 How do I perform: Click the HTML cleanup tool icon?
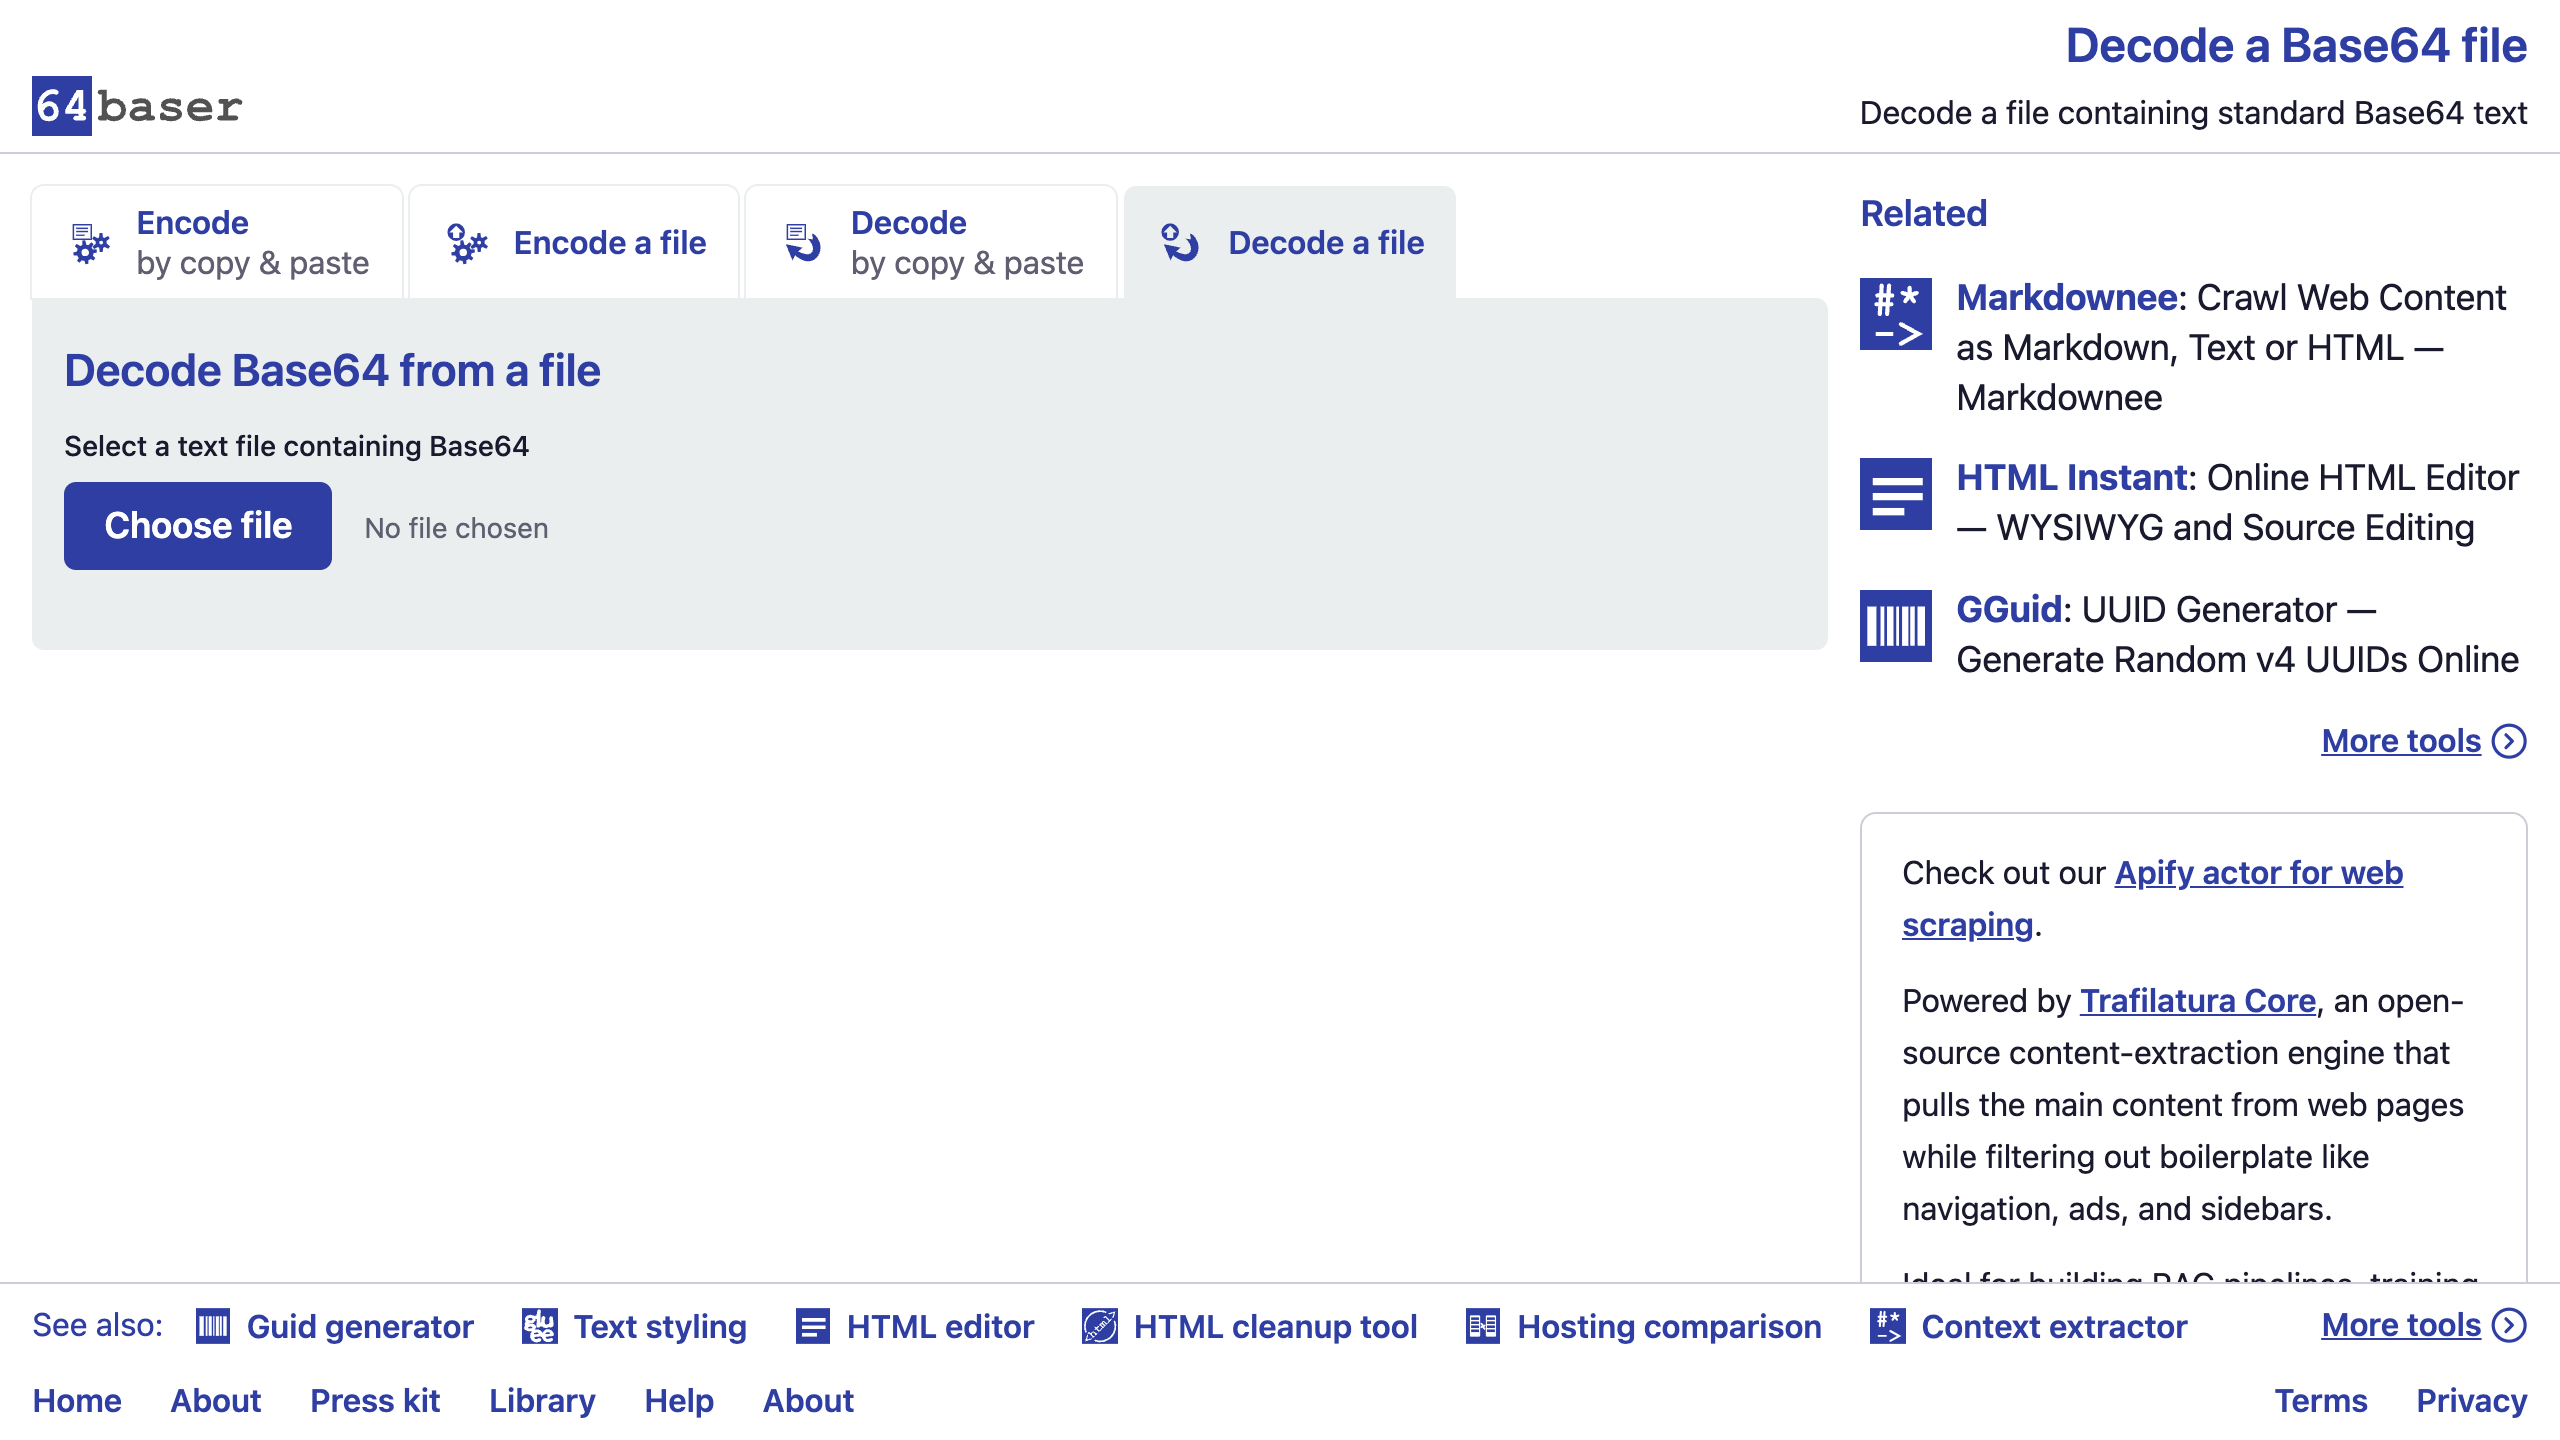1100,1327
